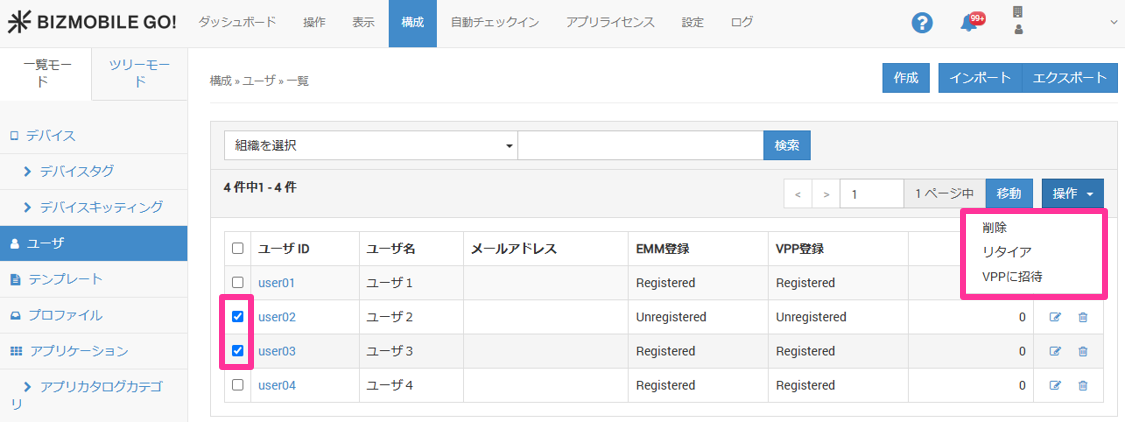Collapse the 操作 dropdown button

point(1072,194)
